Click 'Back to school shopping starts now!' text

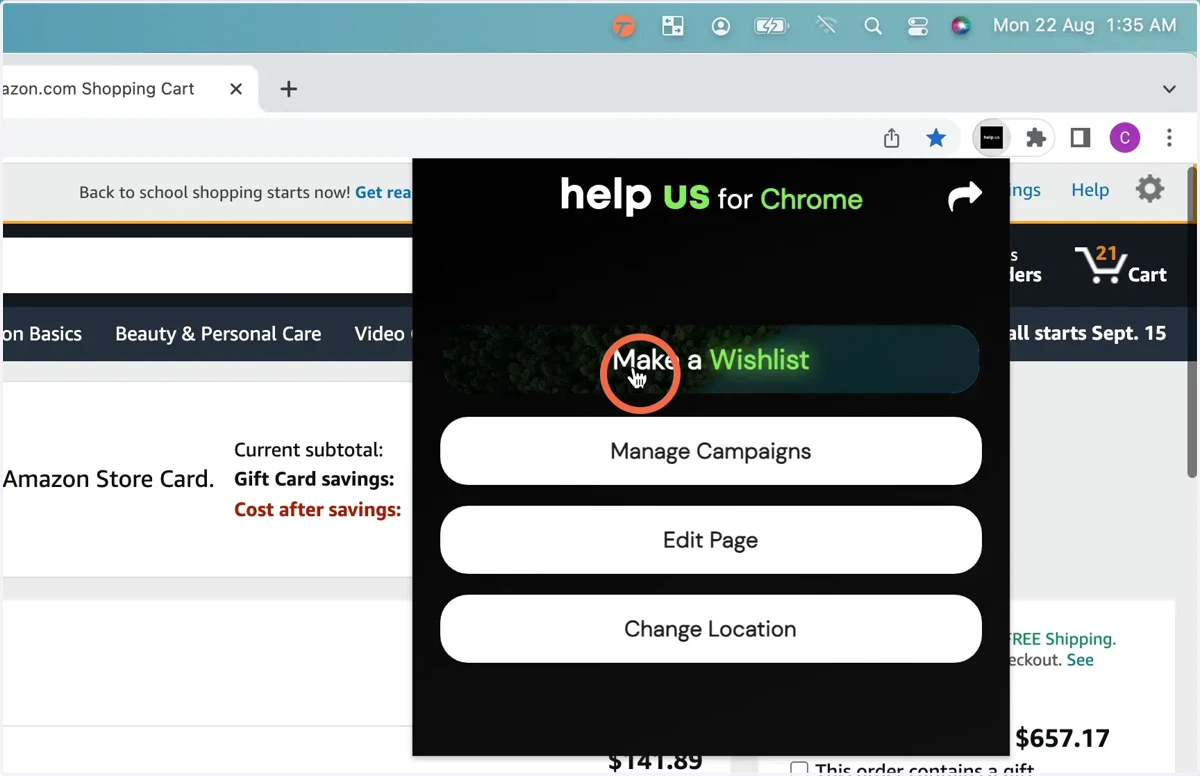(215, 192)
